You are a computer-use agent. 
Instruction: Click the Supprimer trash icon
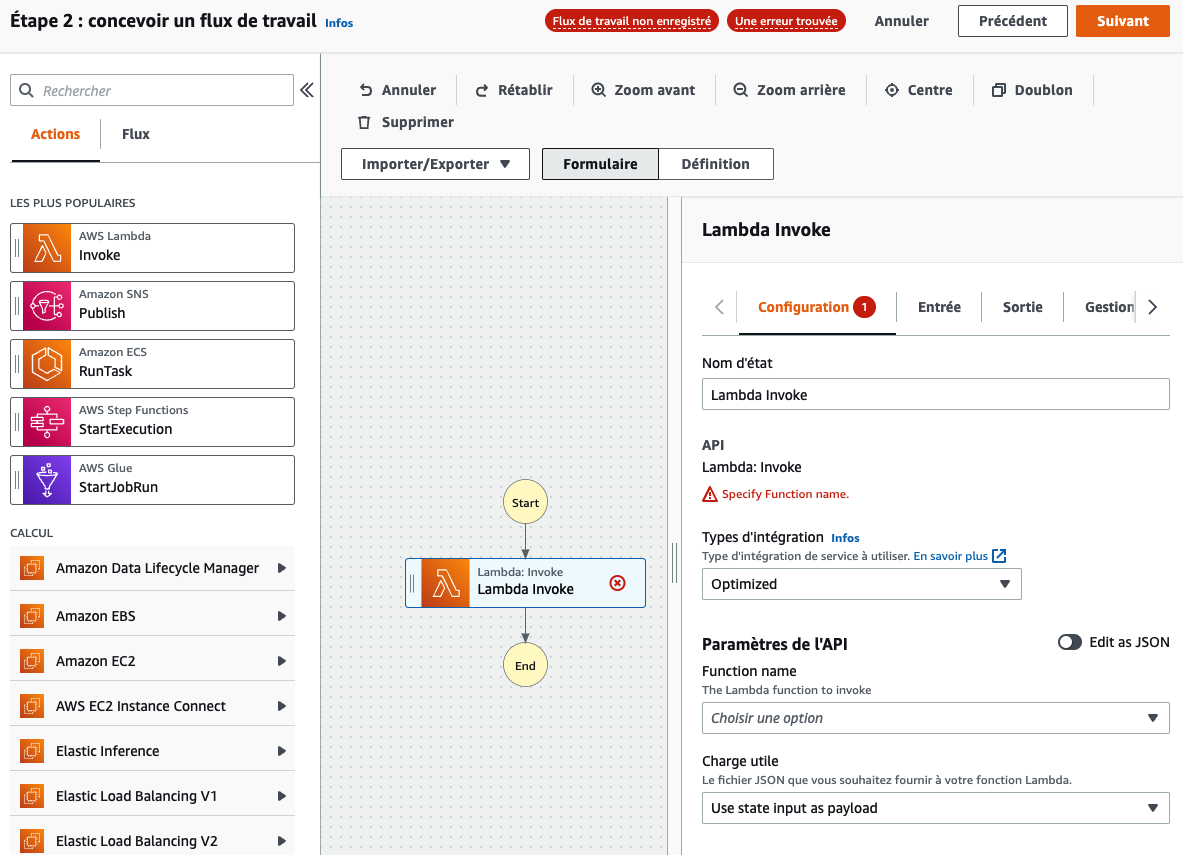(x=364, y=122)
